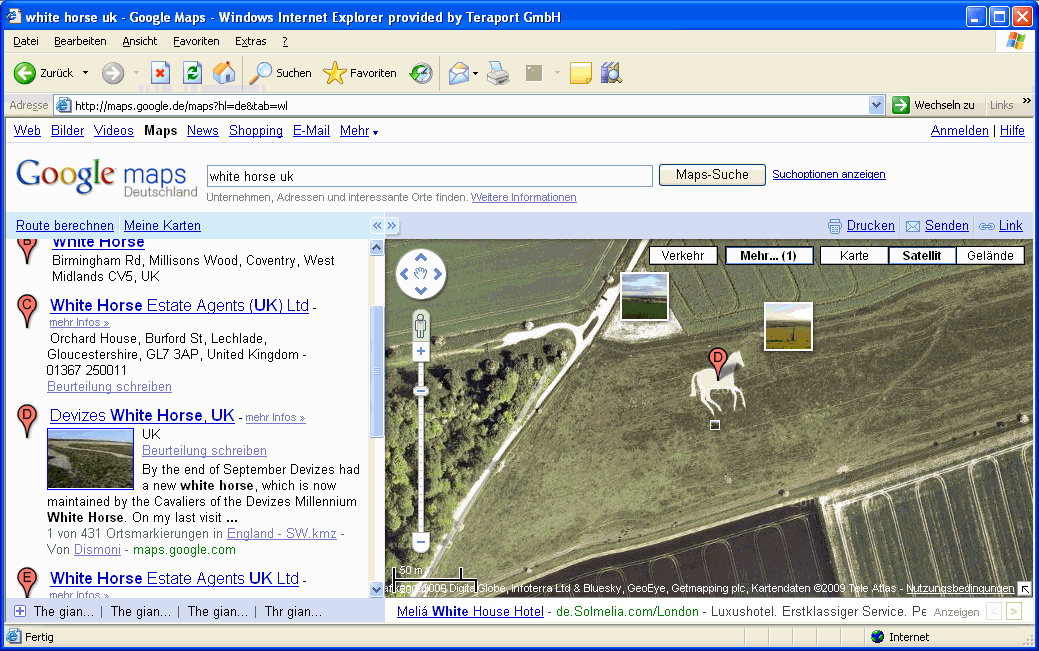Click the Zurück back arrow icon
Viewport: 1039px width, 651px height.
[x=25, y=73]
